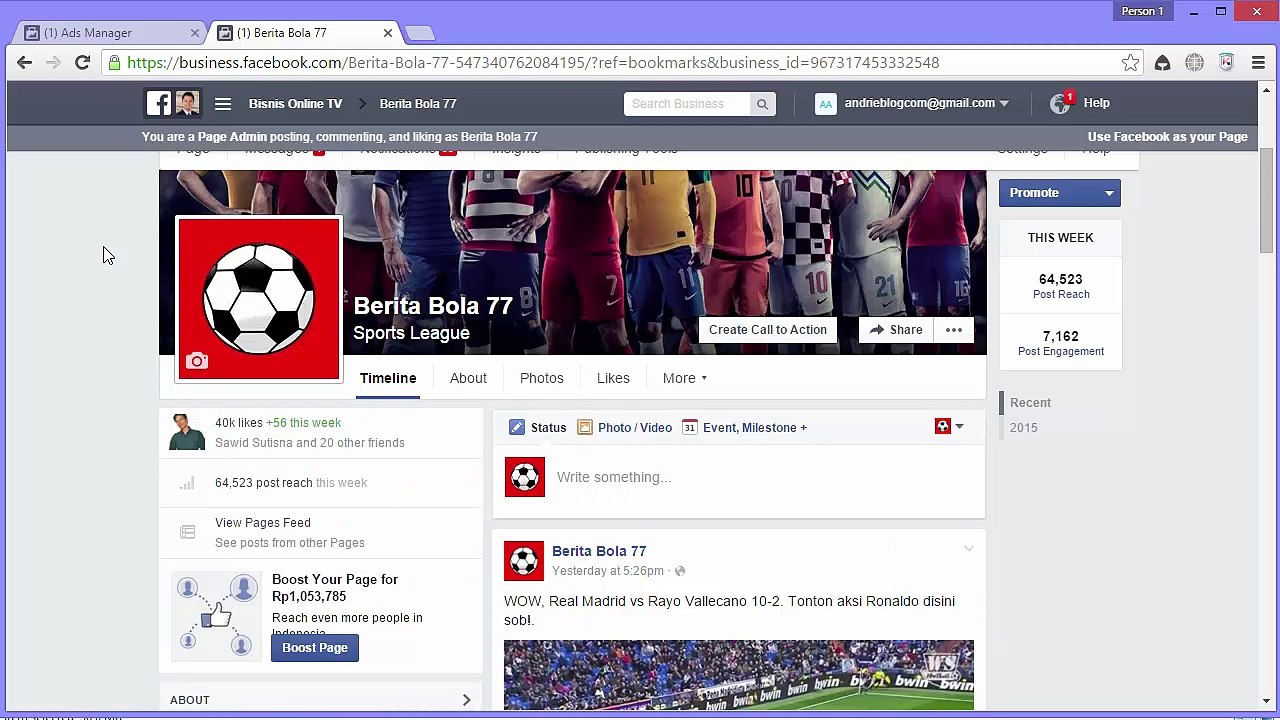Viewport: 1280px width, 720px height.
Task: Select Event, Milestone + option
Action: [x=745, y=427]
